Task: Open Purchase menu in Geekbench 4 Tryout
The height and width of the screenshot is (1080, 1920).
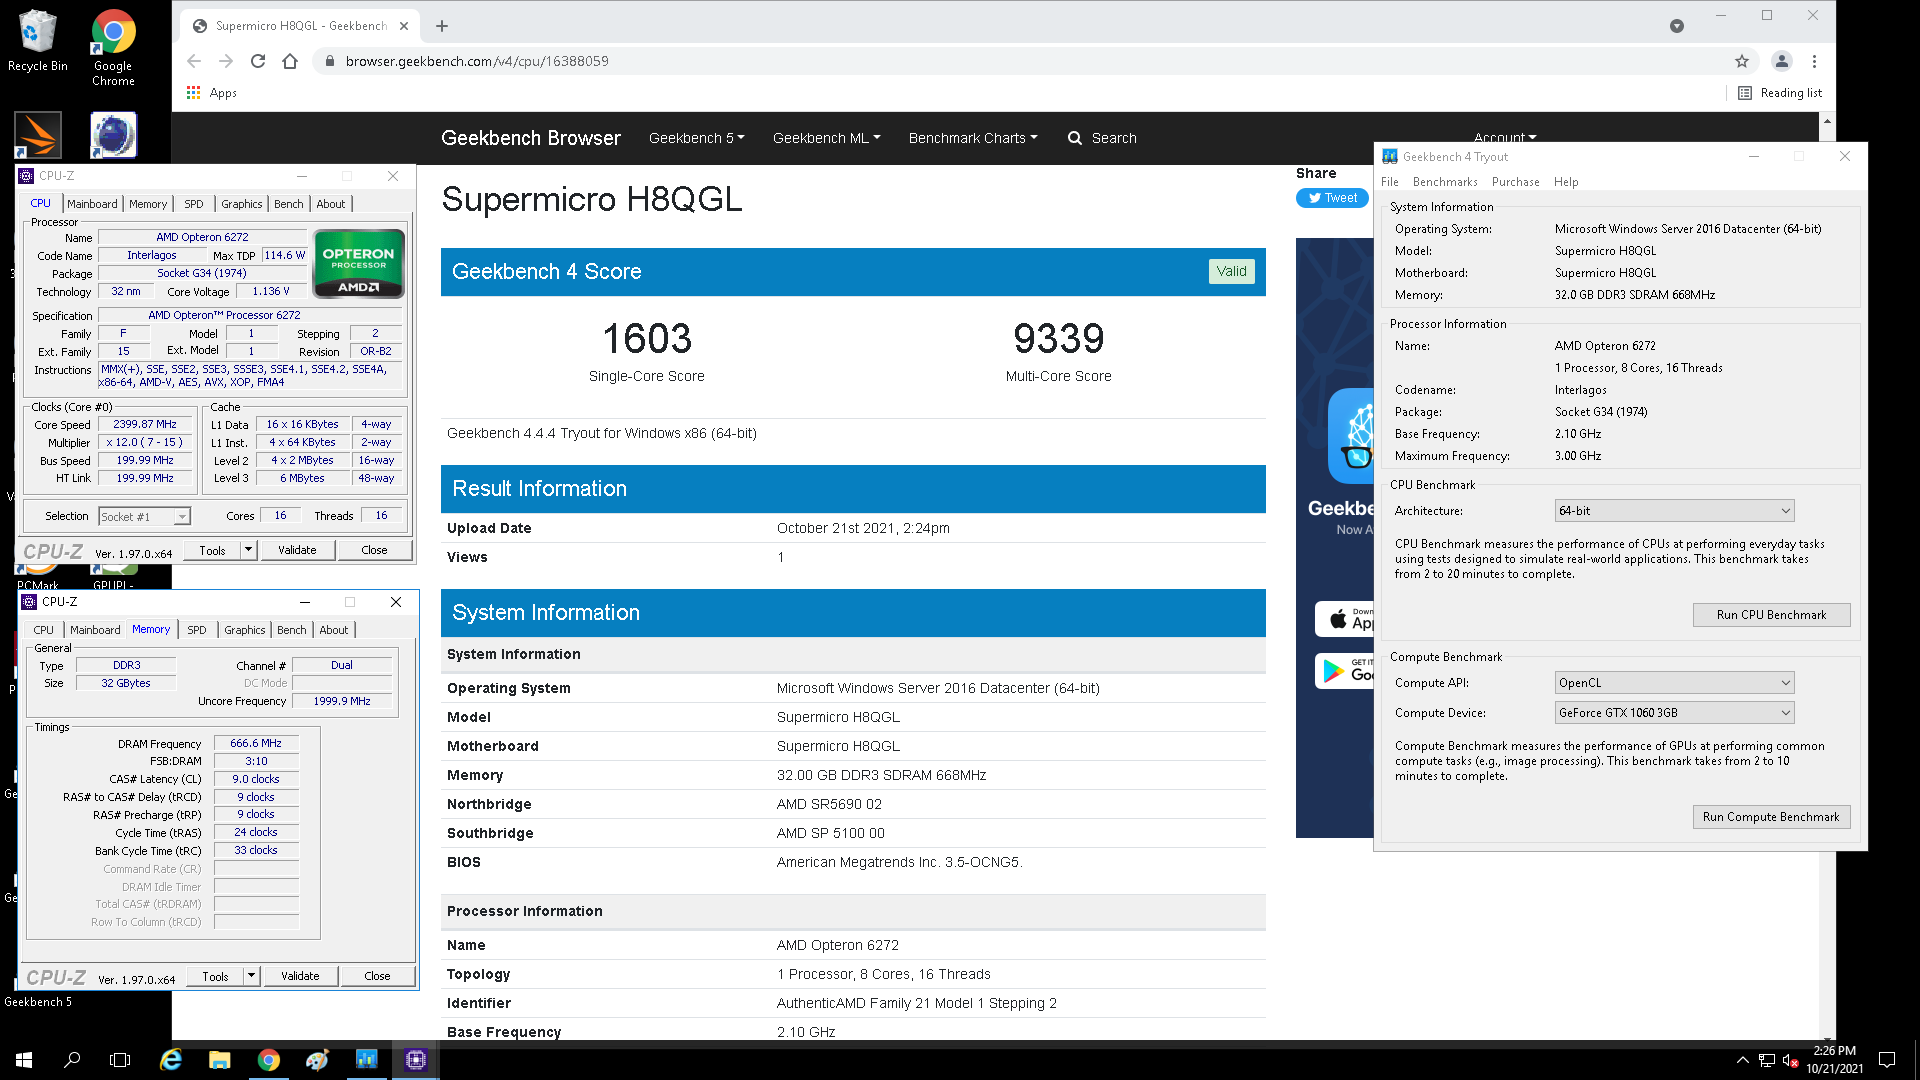Action: pos(1516,182)
